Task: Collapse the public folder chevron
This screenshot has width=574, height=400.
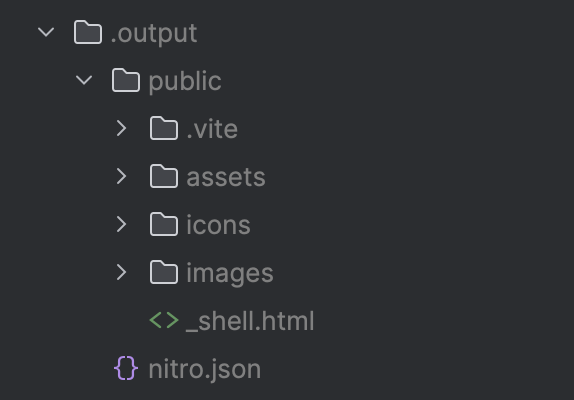Action: (x=84, y=80)
